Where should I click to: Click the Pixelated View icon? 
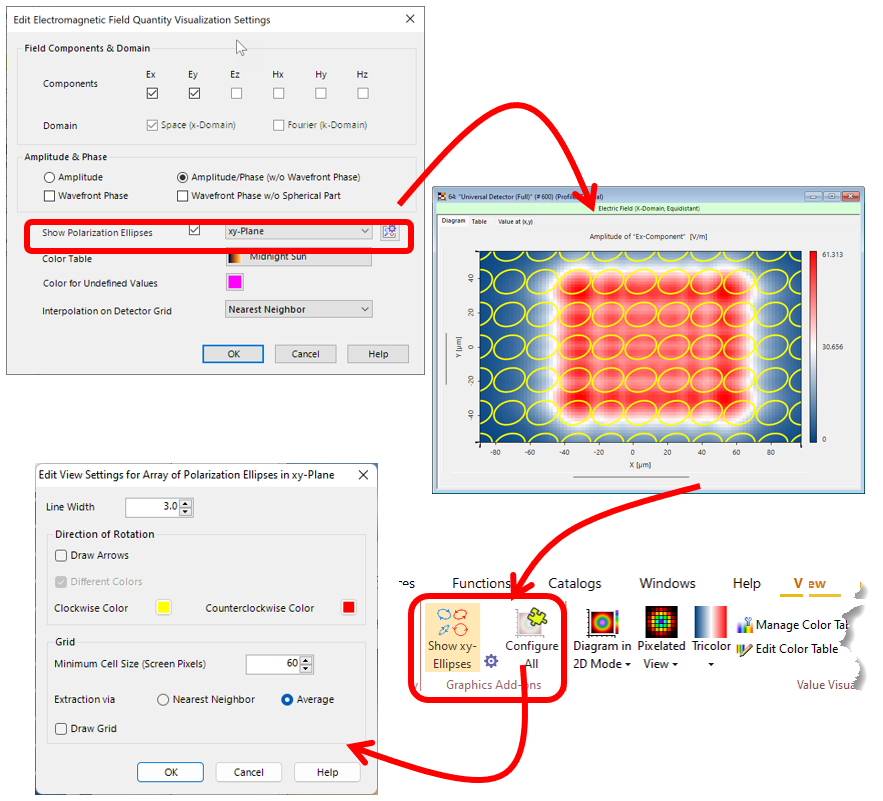click(x=661, y=622)
